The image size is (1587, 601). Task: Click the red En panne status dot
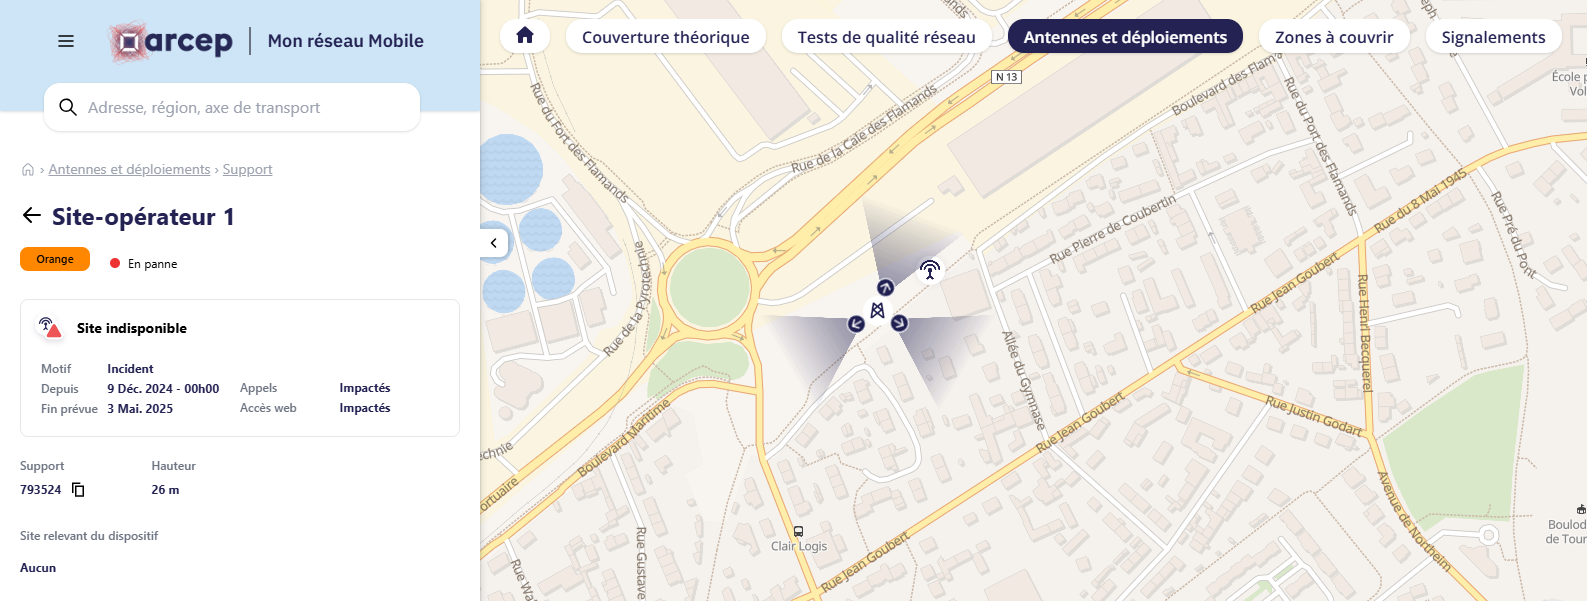coord(115,264)
